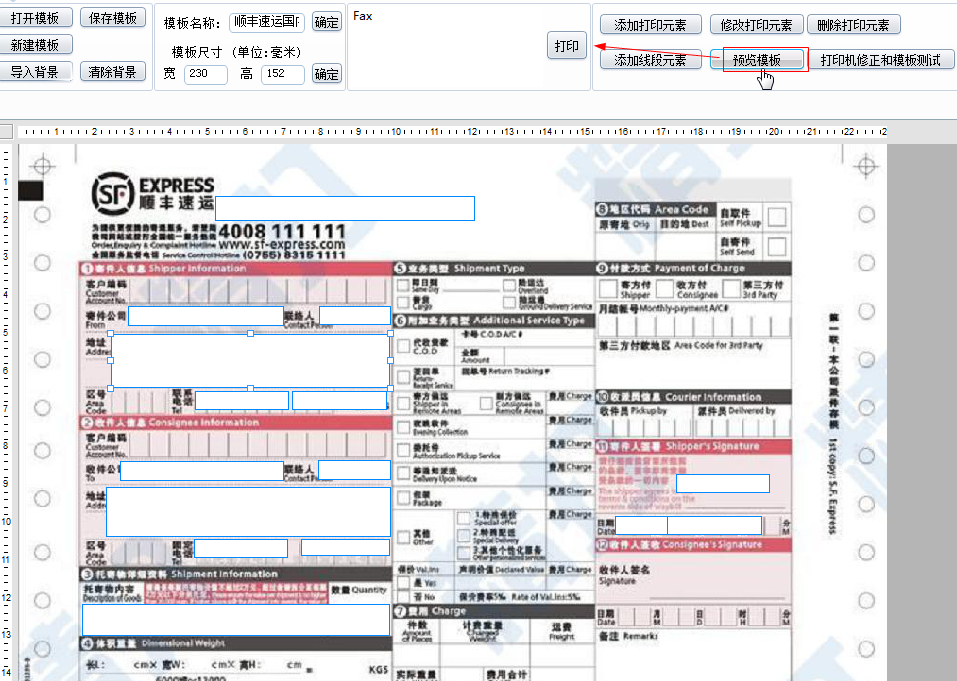Click the width field showing 230
Viewport: 957px width, 681px height.
click(206, 74)
